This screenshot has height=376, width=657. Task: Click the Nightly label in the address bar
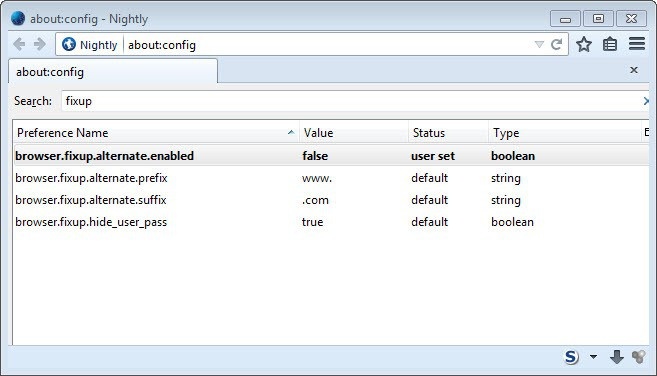click(x=98, y=45)
